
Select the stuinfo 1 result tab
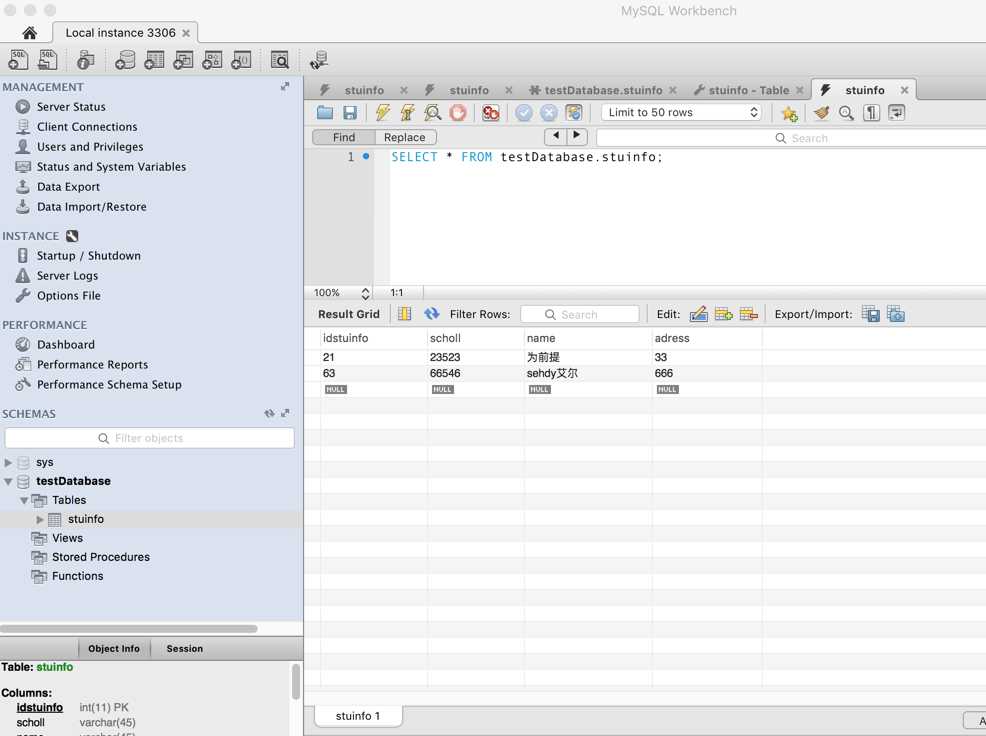(358, 716)
